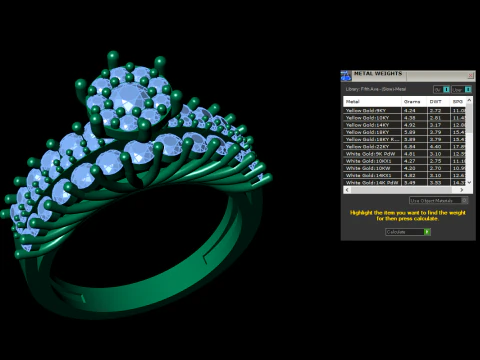Click the 3.53 DWT value for 14K PdW
The height and width of the screenshot is (360, 480).
coord(435,182)
